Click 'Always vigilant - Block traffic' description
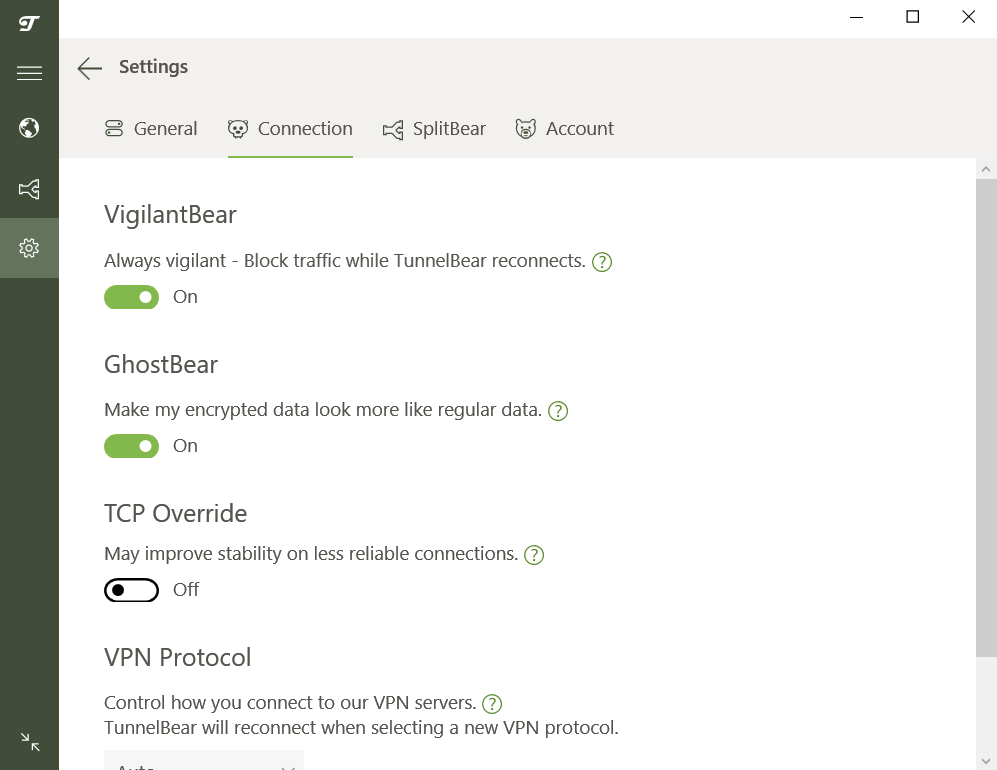 tap(345, 261)
